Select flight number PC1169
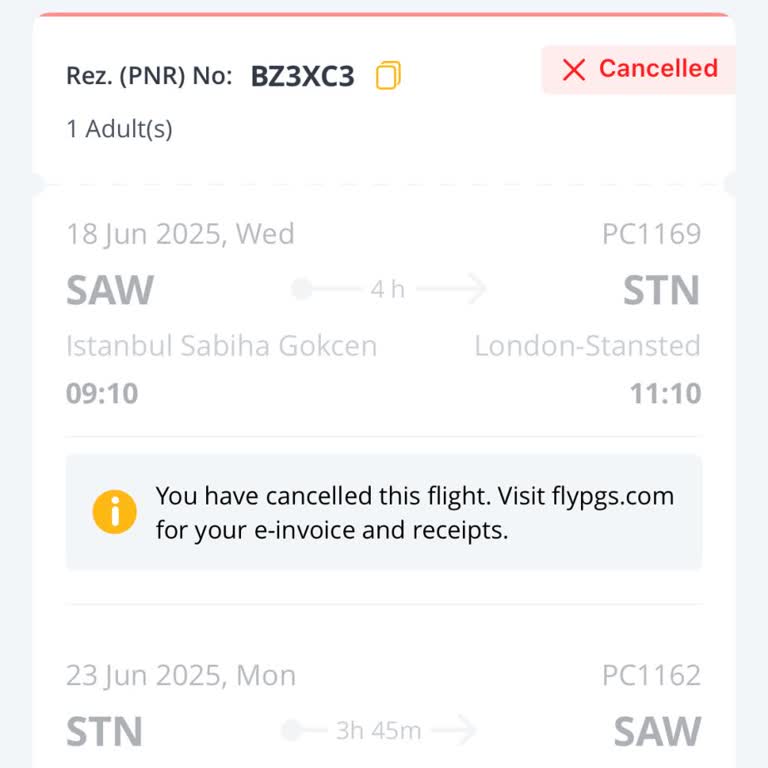The height and width of the screenshot is (768, 768). [651, 234]
